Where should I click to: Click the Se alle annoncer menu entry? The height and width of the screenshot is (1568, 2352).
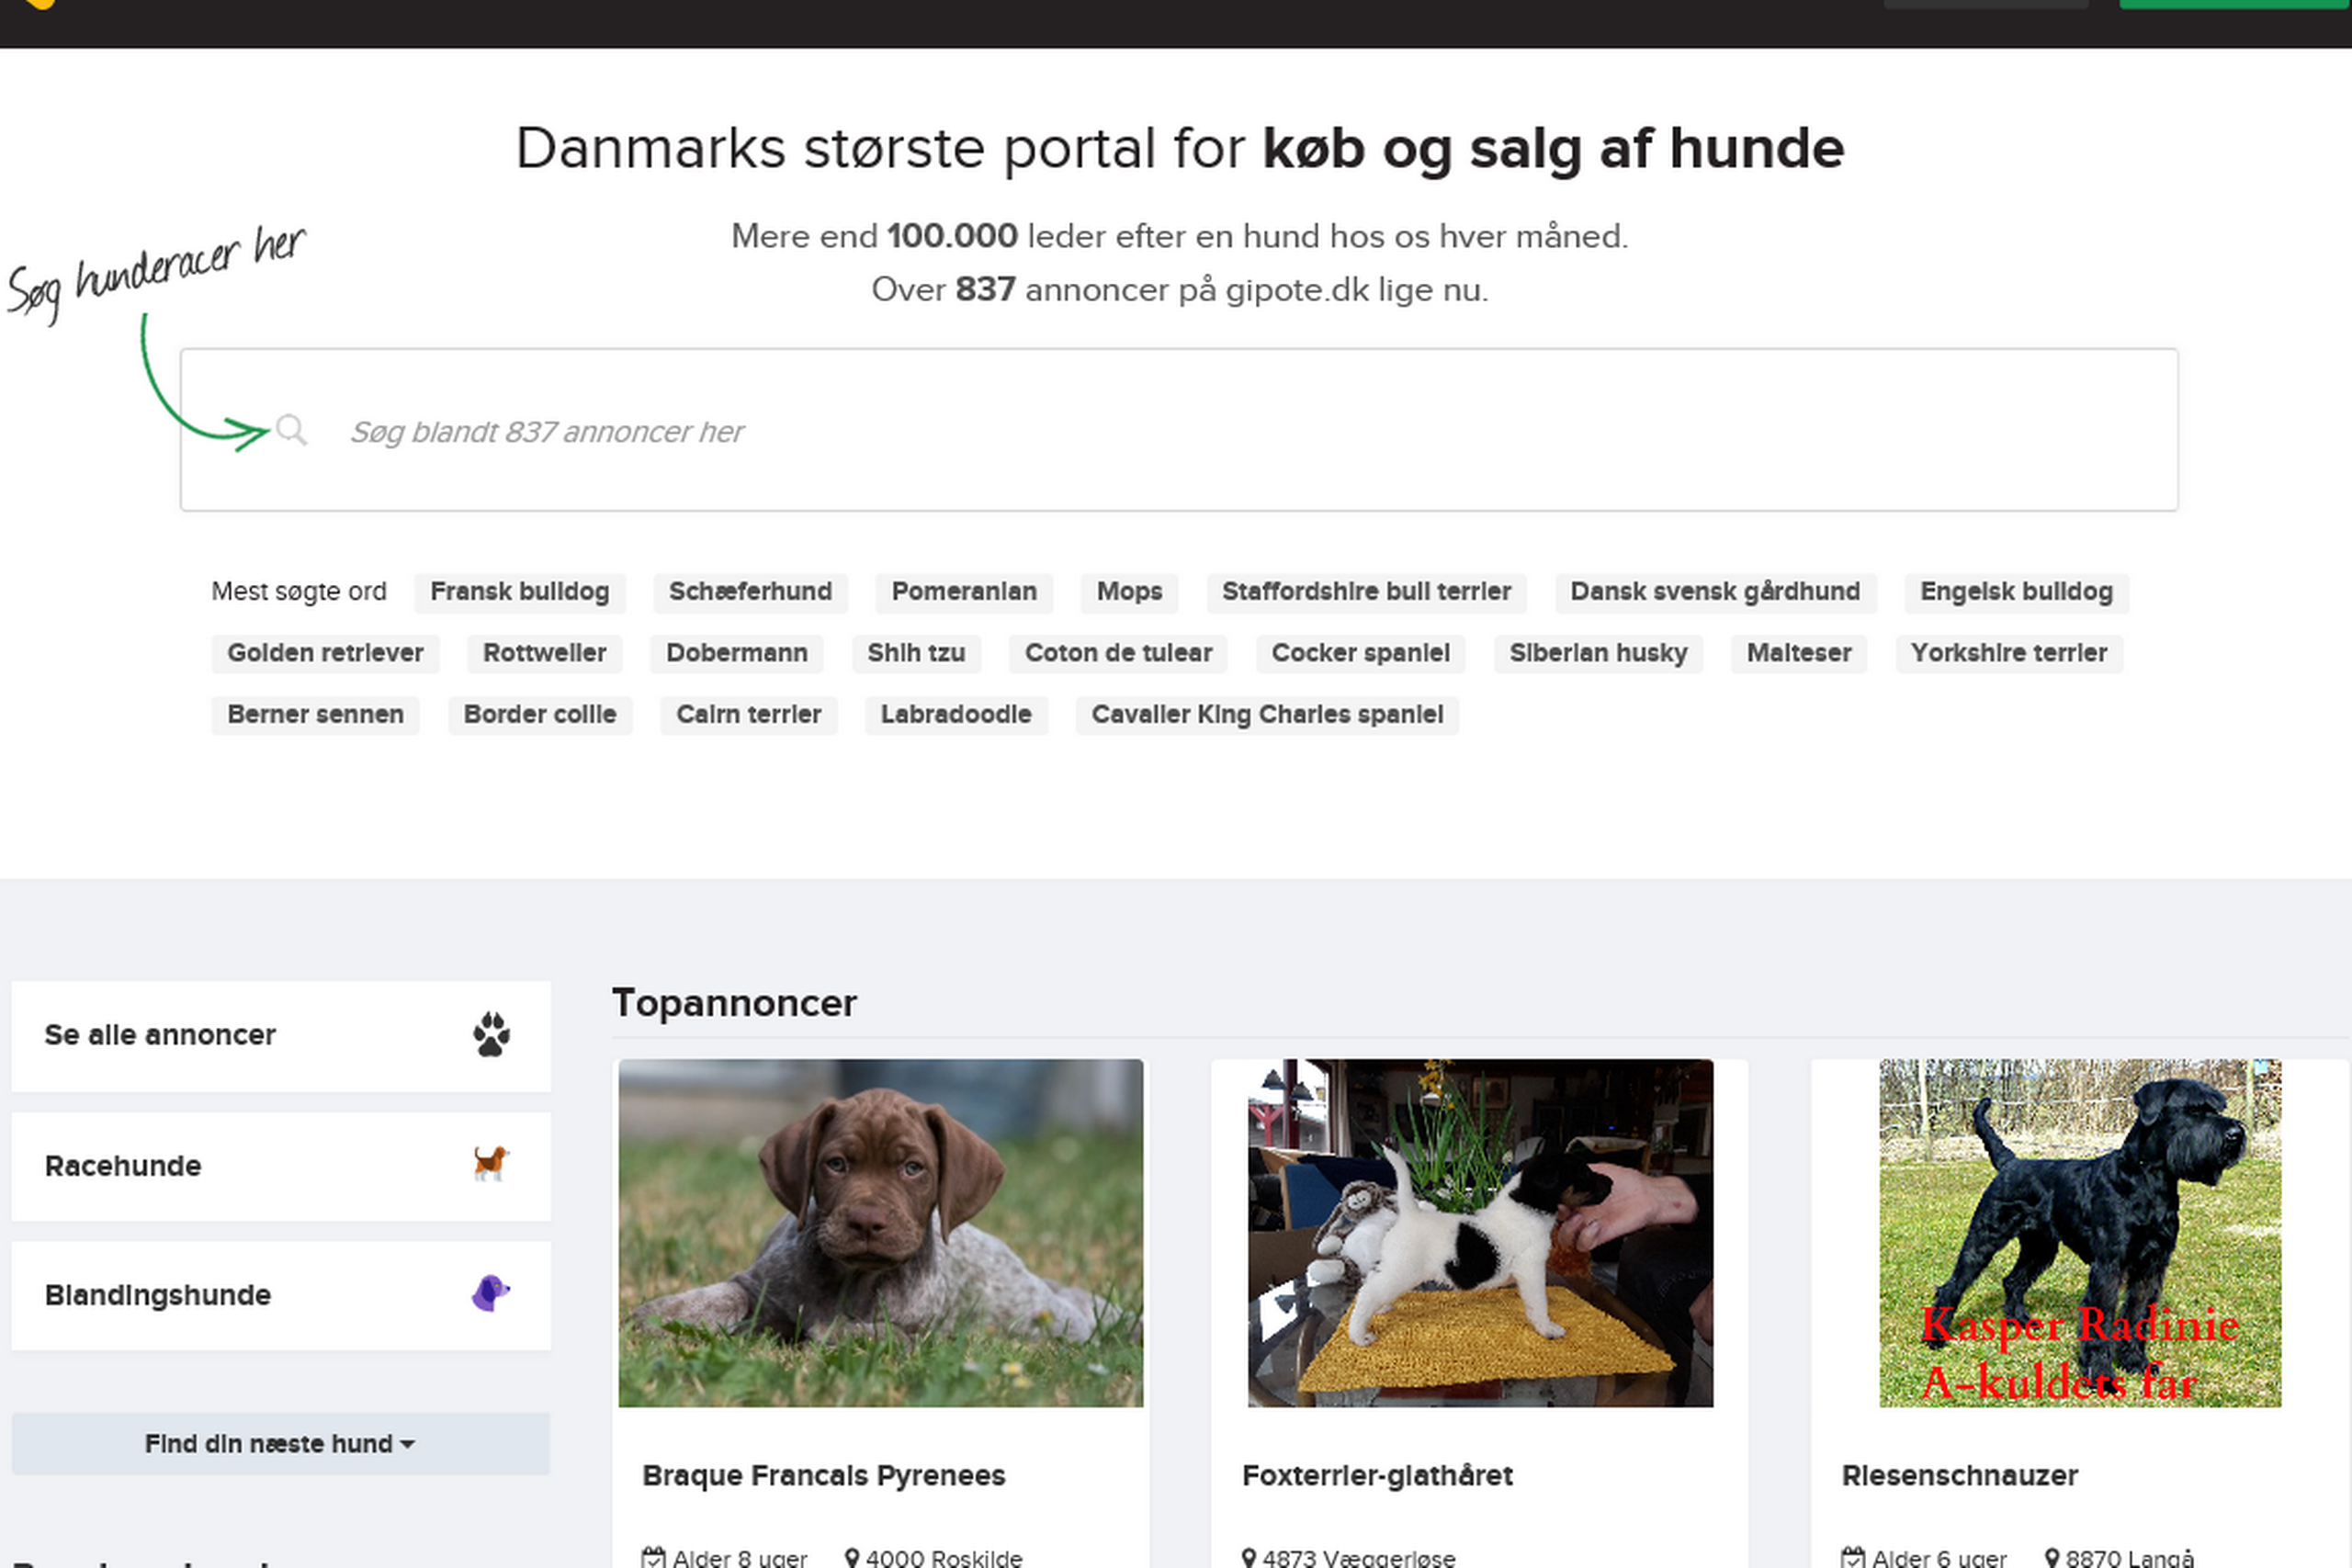pyautogui.click(x=160, y=1035)
